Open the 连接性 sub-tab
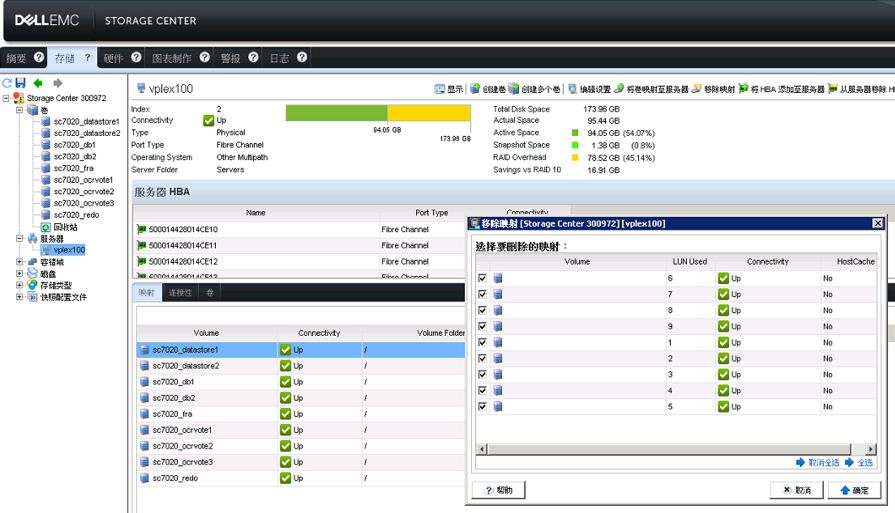895x513 pixels. tap(180, 293)
